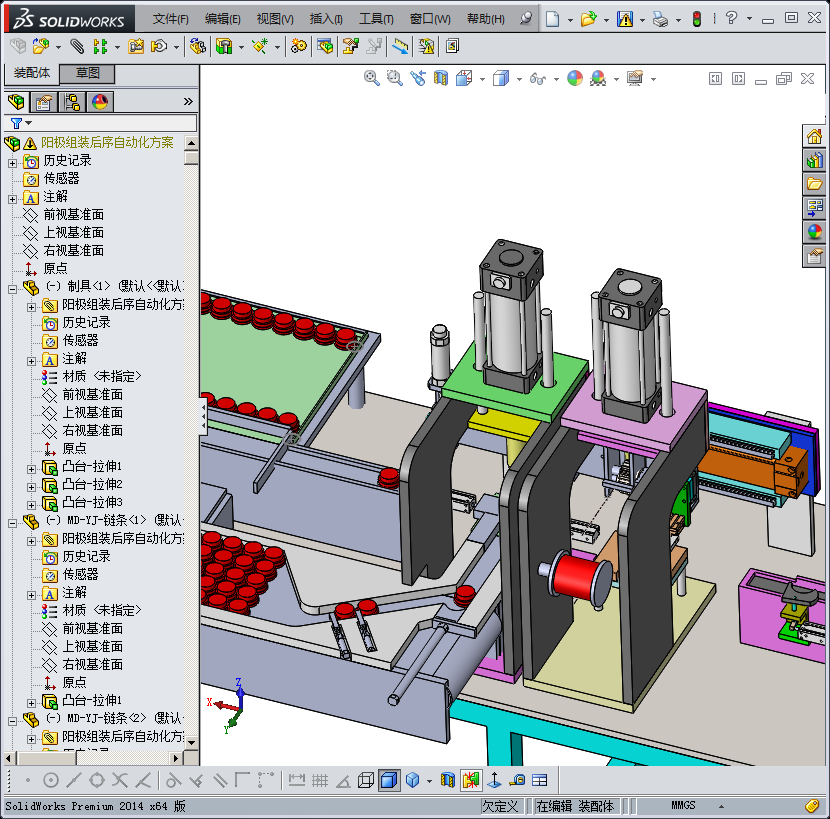Click the Zoom to Fit magnifier icon
The width and height of the screenshot is (830, 819).
tap(371, 78)
